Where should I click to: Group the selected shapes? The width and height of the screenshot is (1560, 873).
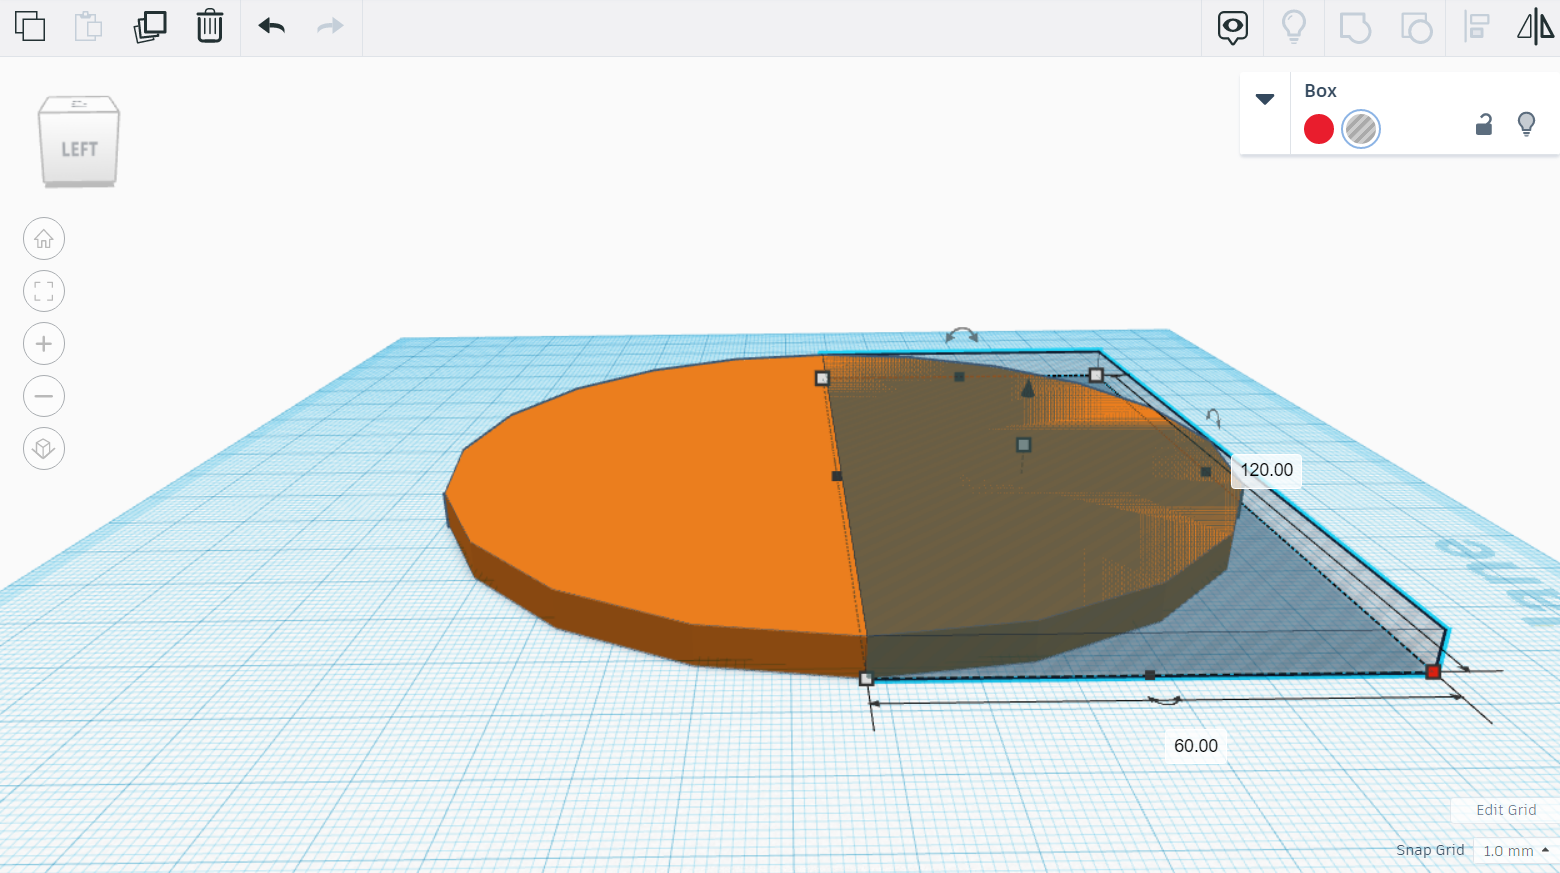(1355, 27)
